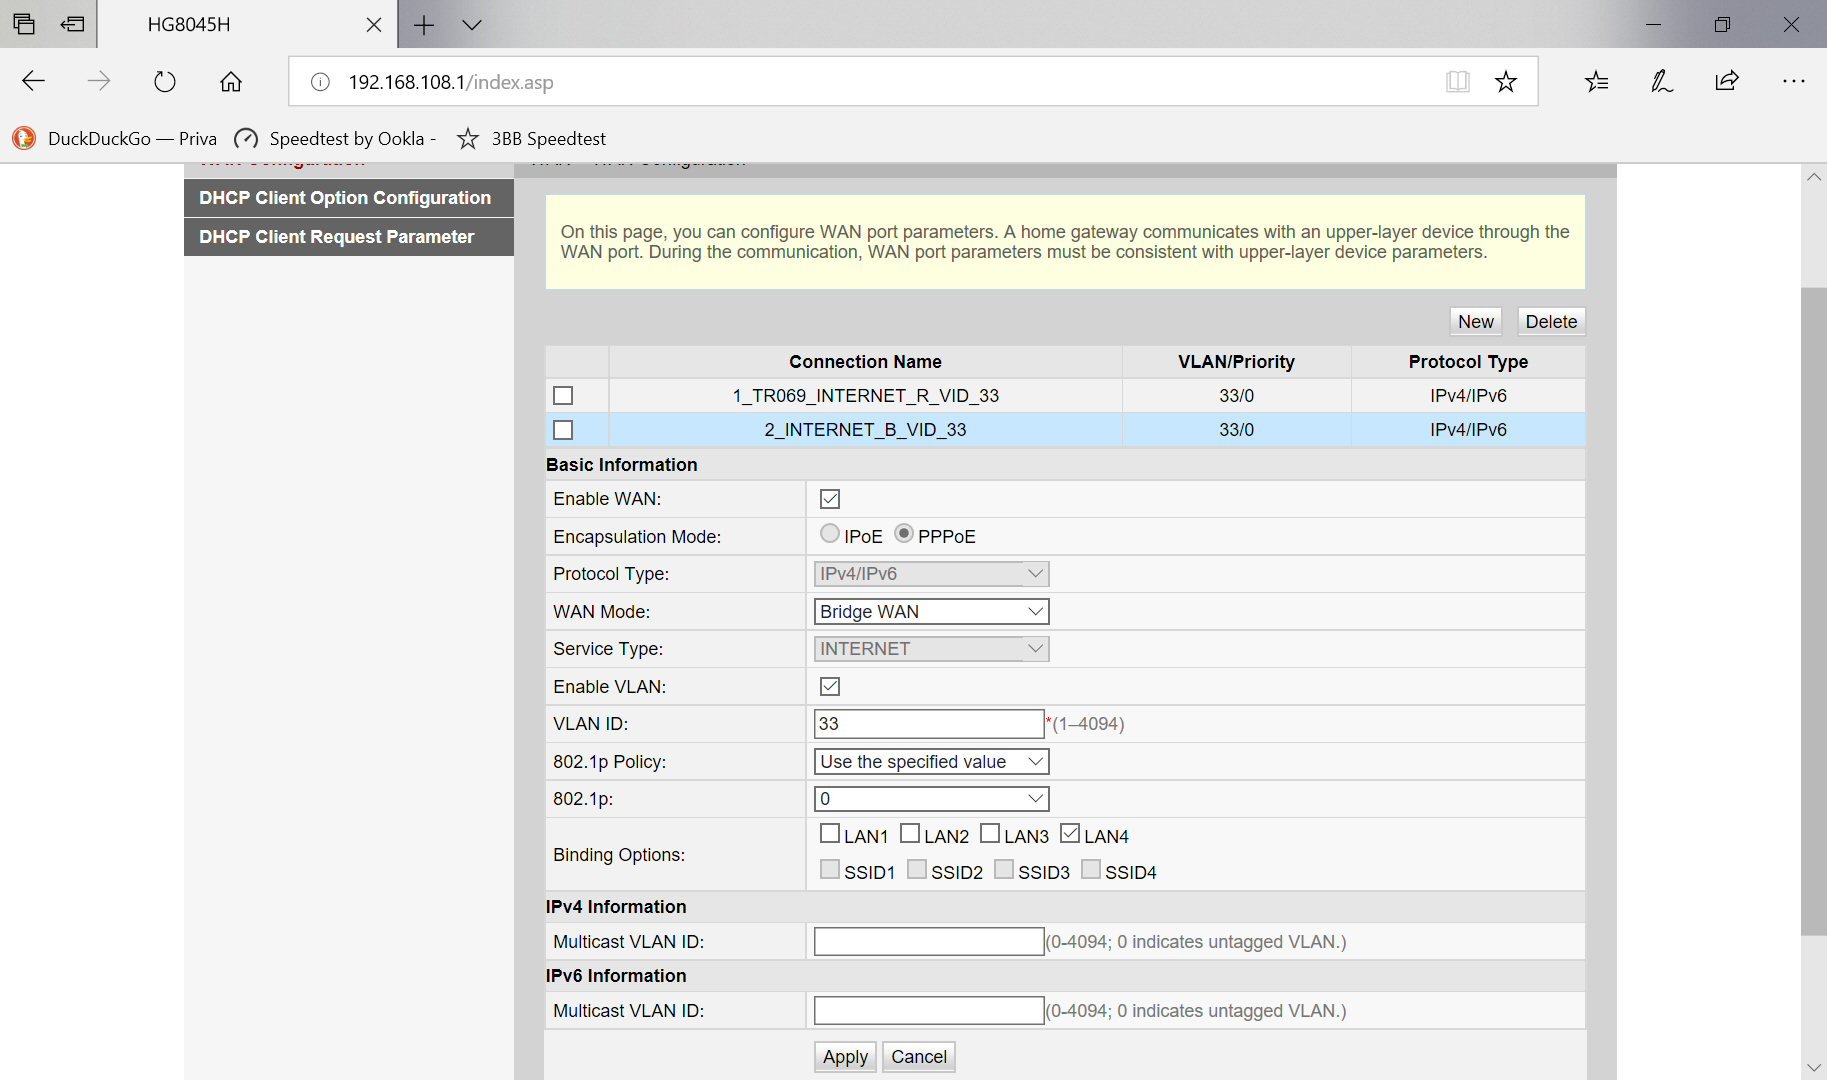Open the Add notes pen icon
The image size is (1827, 1080).
pyautogui.click(x=1662, y=81)
